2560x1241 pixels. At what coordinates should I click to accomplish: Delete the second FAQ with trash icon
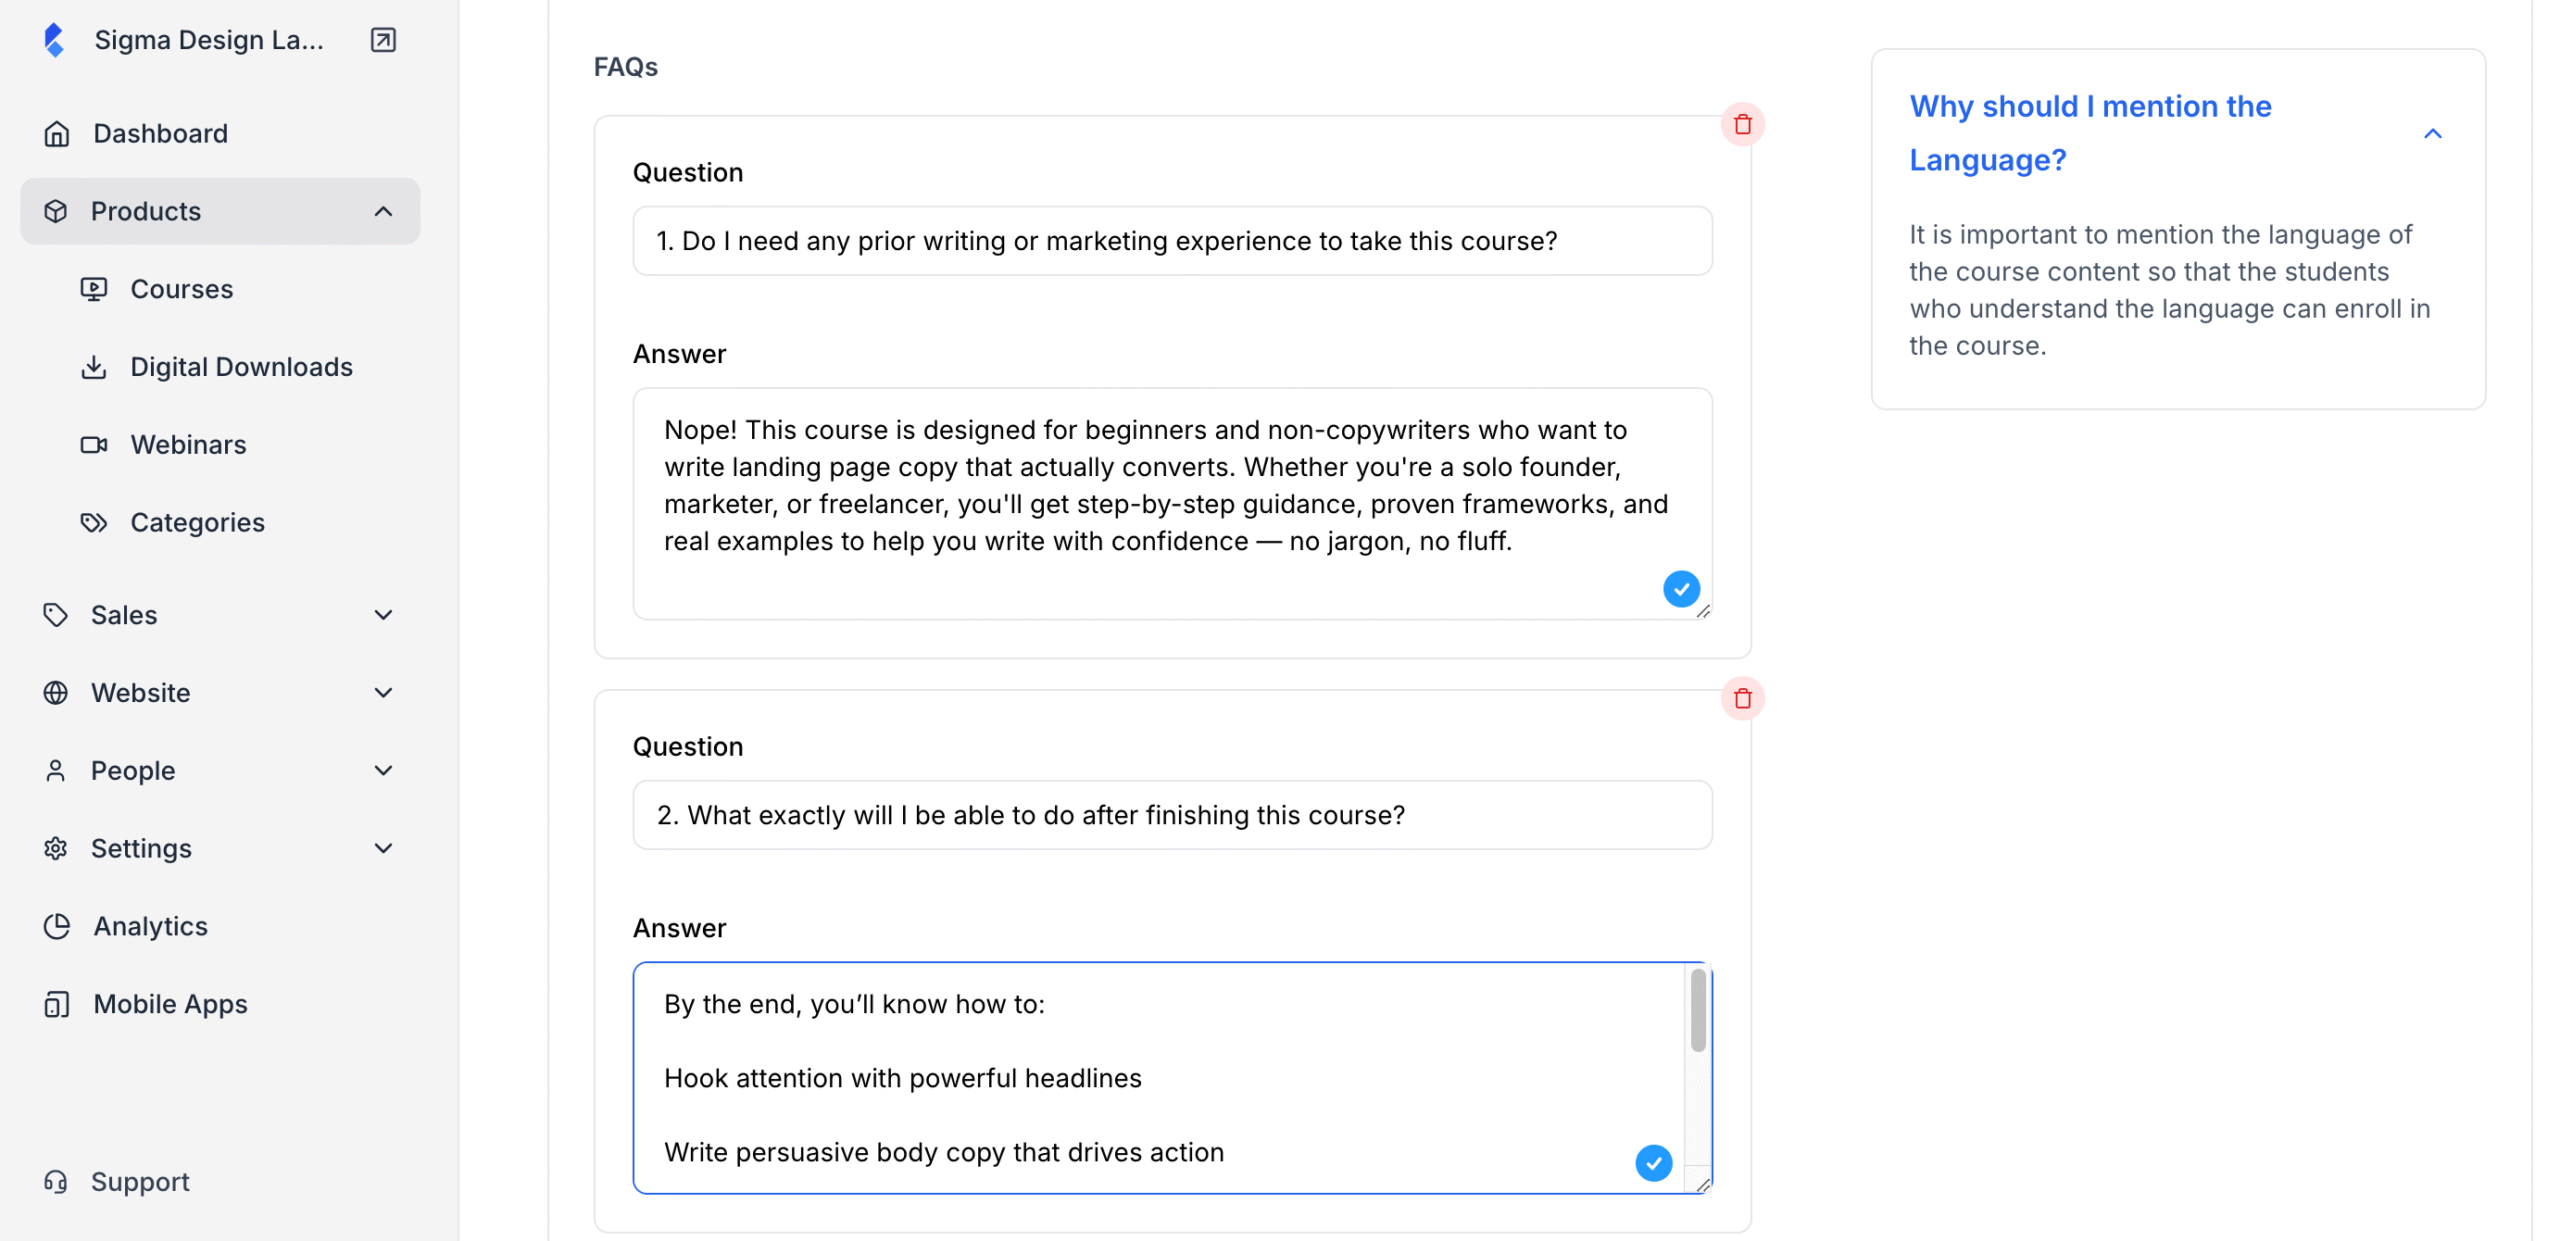(x=1743, y=699)
